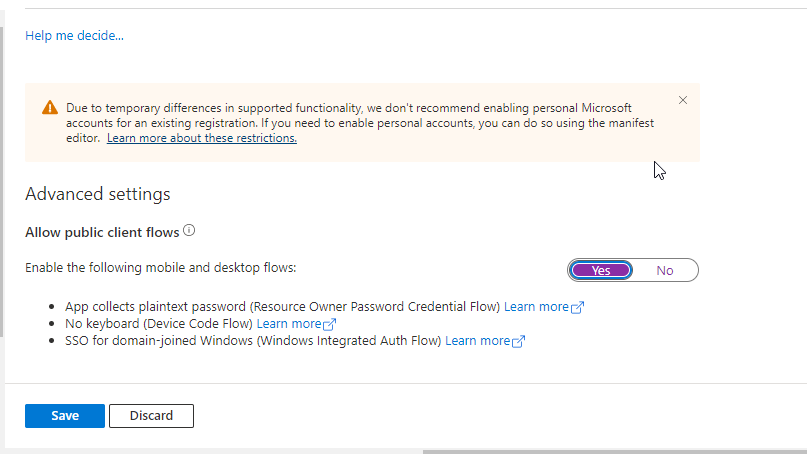The width and height of the screenshot is (807, 454).
Task: Open Learn more for Windows Integrated Auth Flow
Action: [x=477, y=341]
